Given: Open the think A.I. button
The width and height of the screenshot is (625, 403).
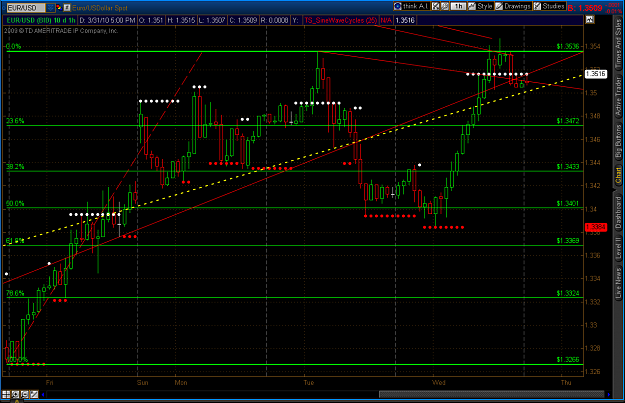Looking at the screenshot, I should (411, 6).
